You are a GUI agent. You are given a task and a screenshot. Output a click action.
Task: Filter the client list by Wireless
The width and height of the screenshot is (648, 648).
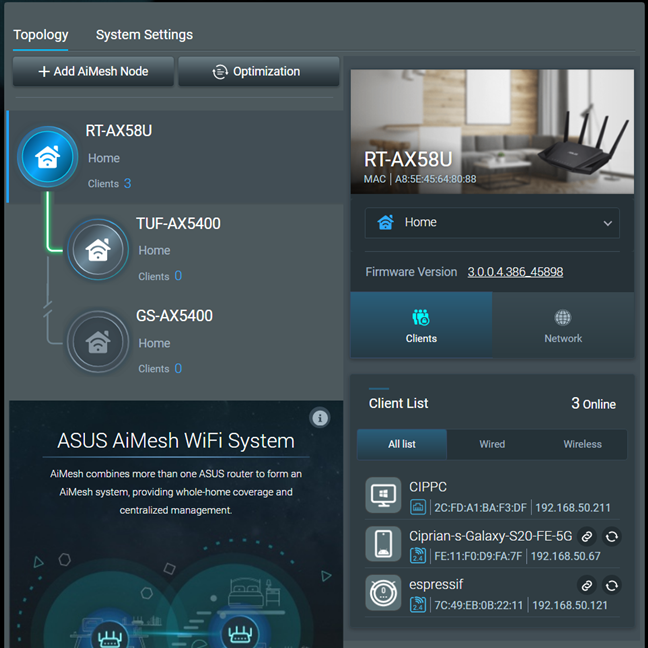click(x=582, y=444)
